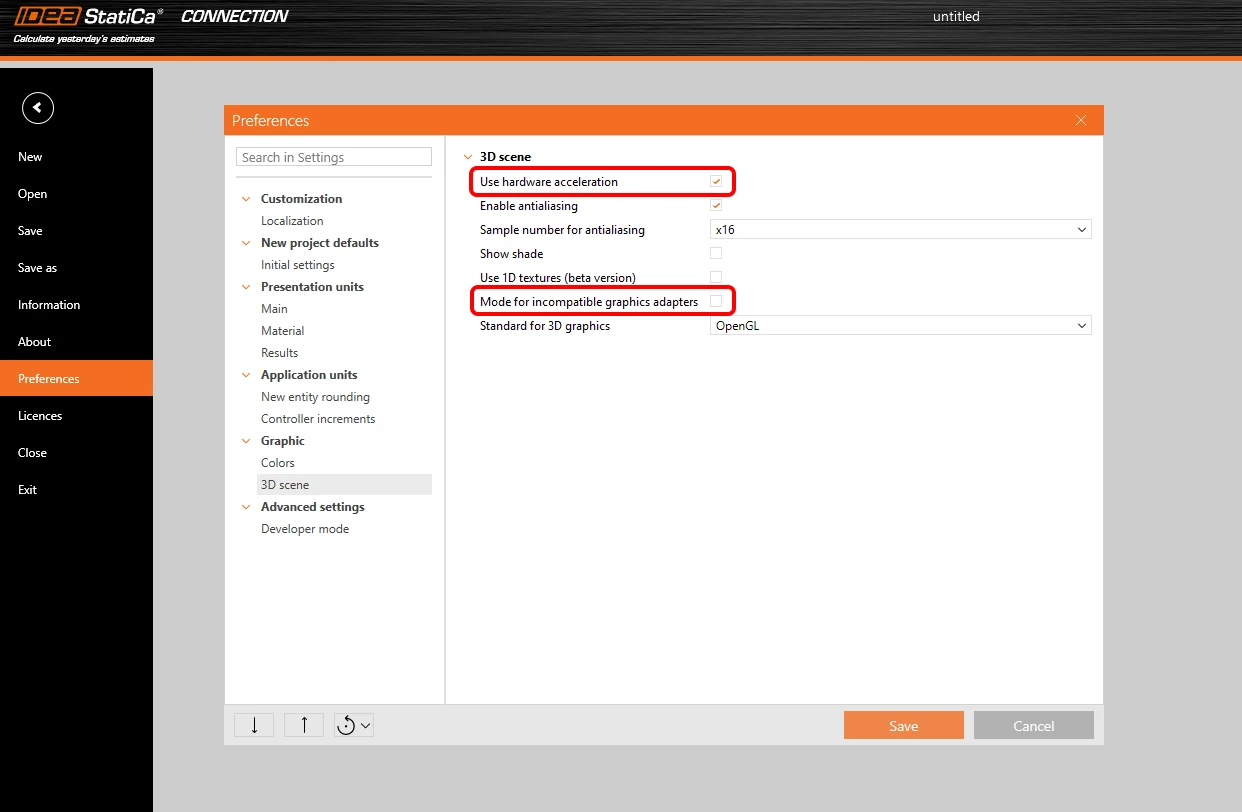The image size is (1242, 812).
Task: Open the Sample number for antialiasing dropdown
Action: pyautogui.click(x=901, y=230)
